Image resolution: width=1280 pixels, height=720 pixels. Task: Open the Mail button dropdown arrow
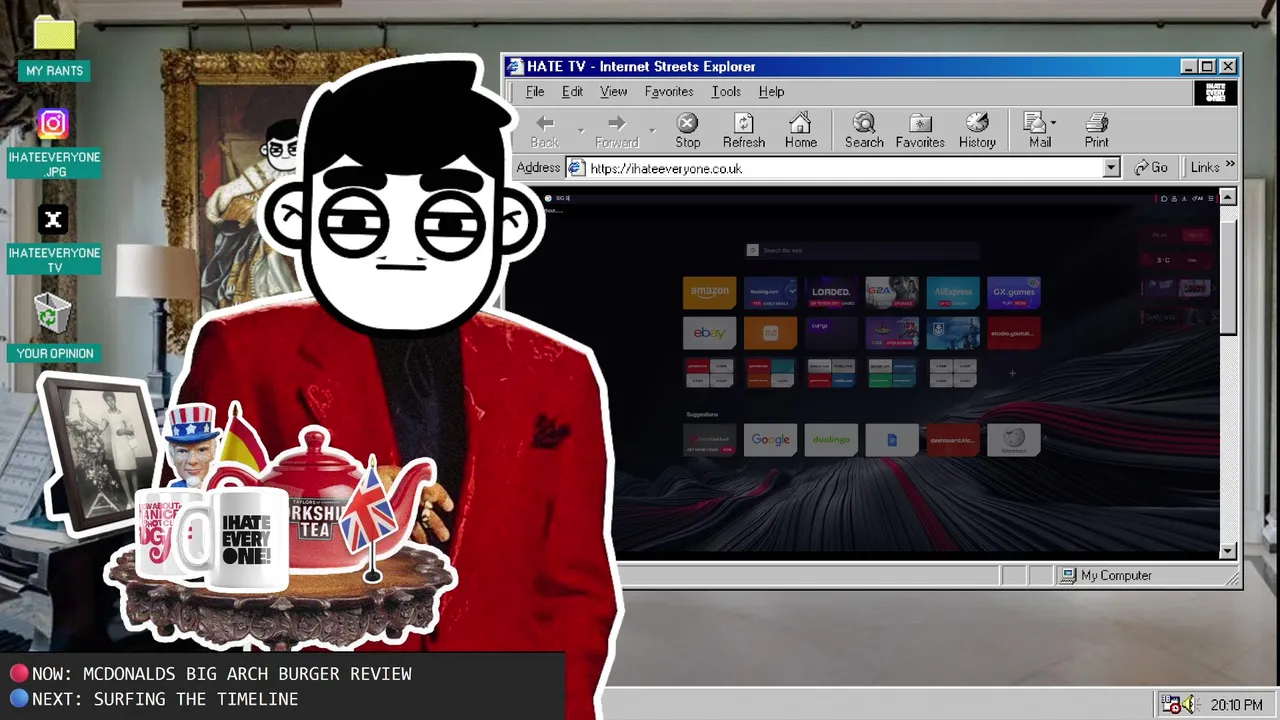tap(1053, 123)
